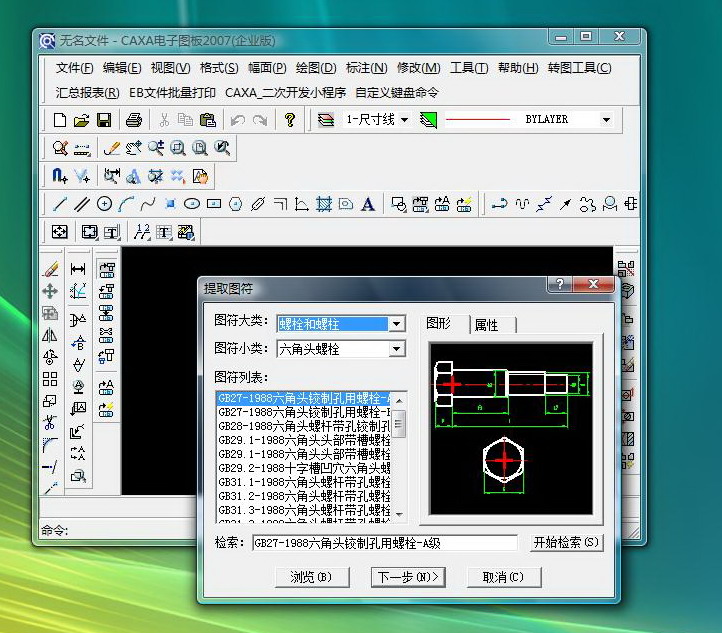Select the Array grid tool in left panel
This screenshot has height=633, width=722.
[50, 379]
